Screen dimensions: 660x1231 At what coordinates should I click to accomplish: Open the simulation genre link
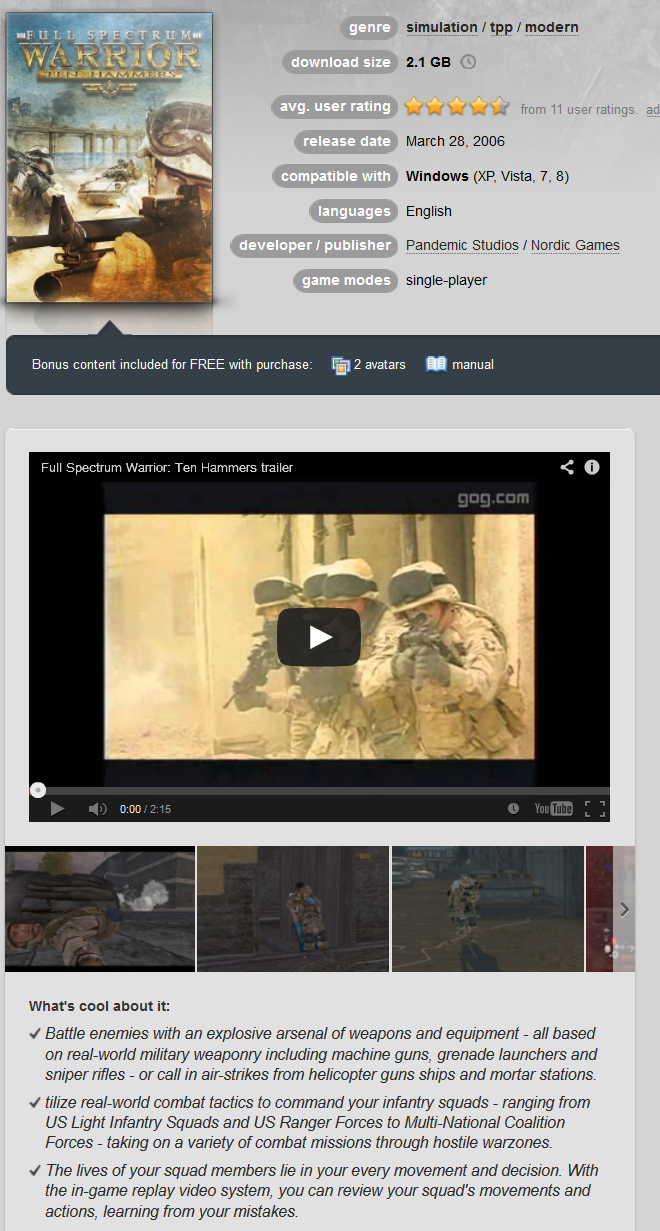coord(442,27)
